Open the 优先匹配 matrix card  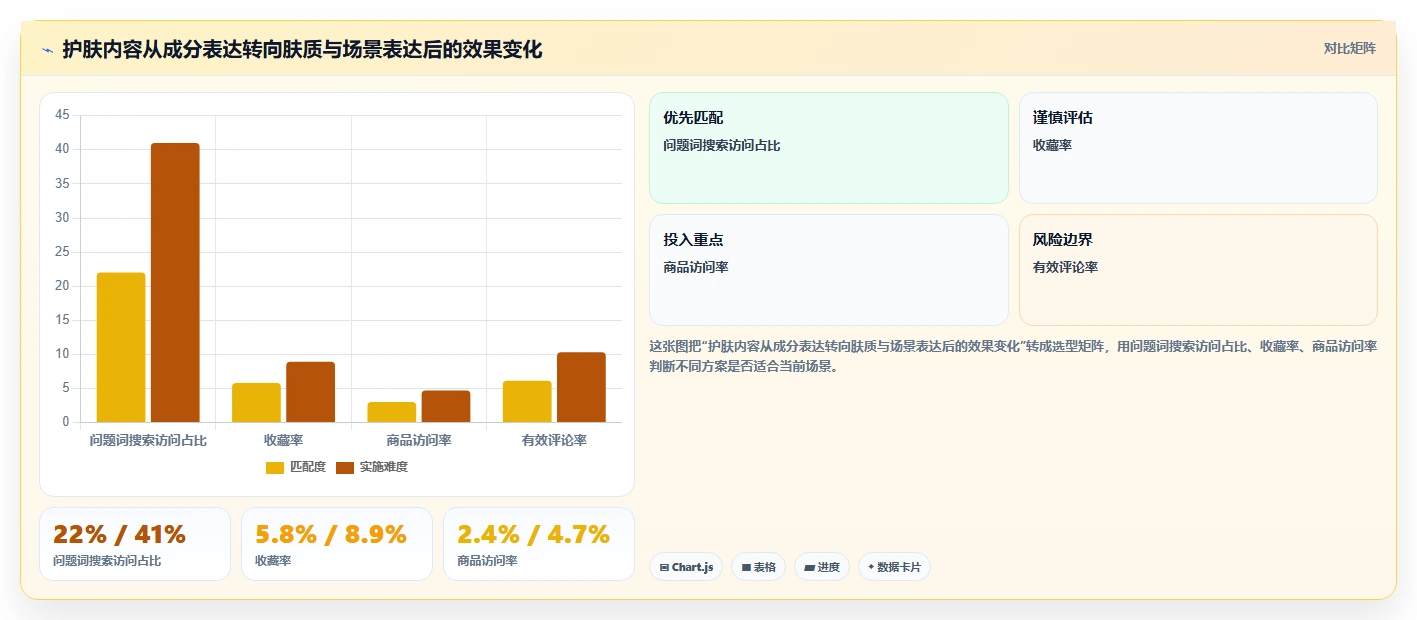(x=829, y=148)
